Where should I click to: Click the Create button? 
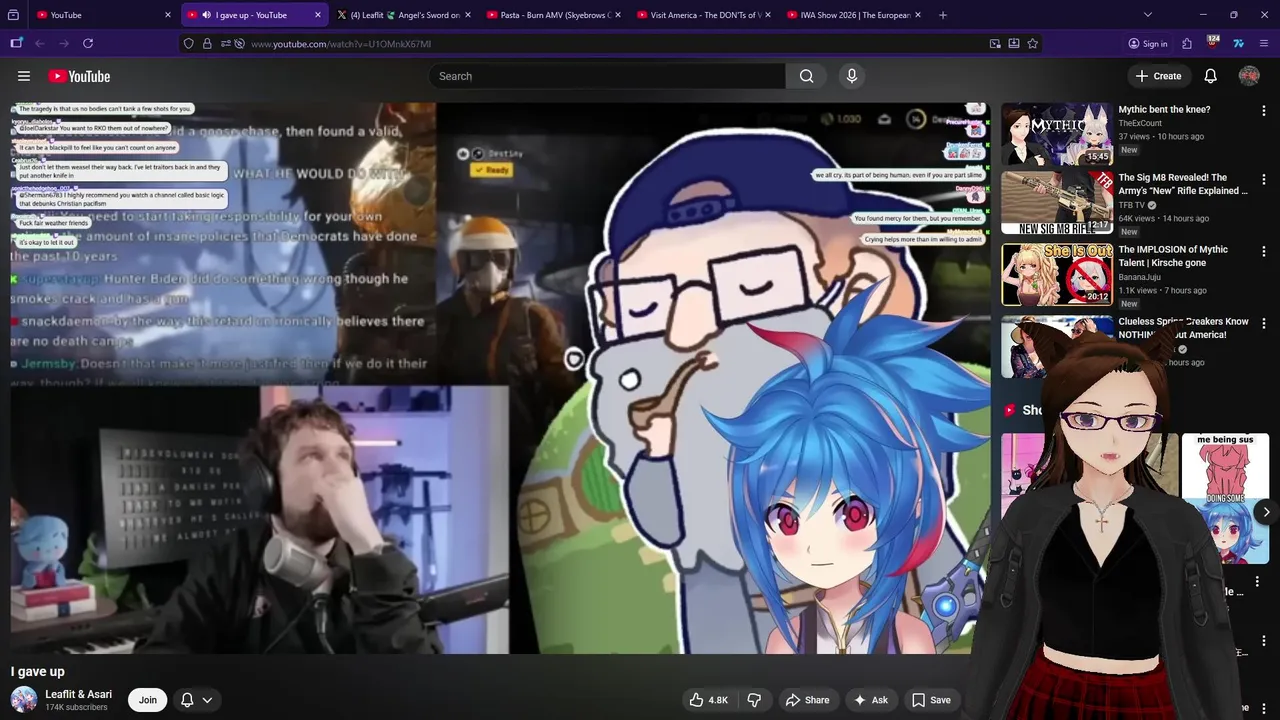pyautogui.click(x=1158, y=76)
